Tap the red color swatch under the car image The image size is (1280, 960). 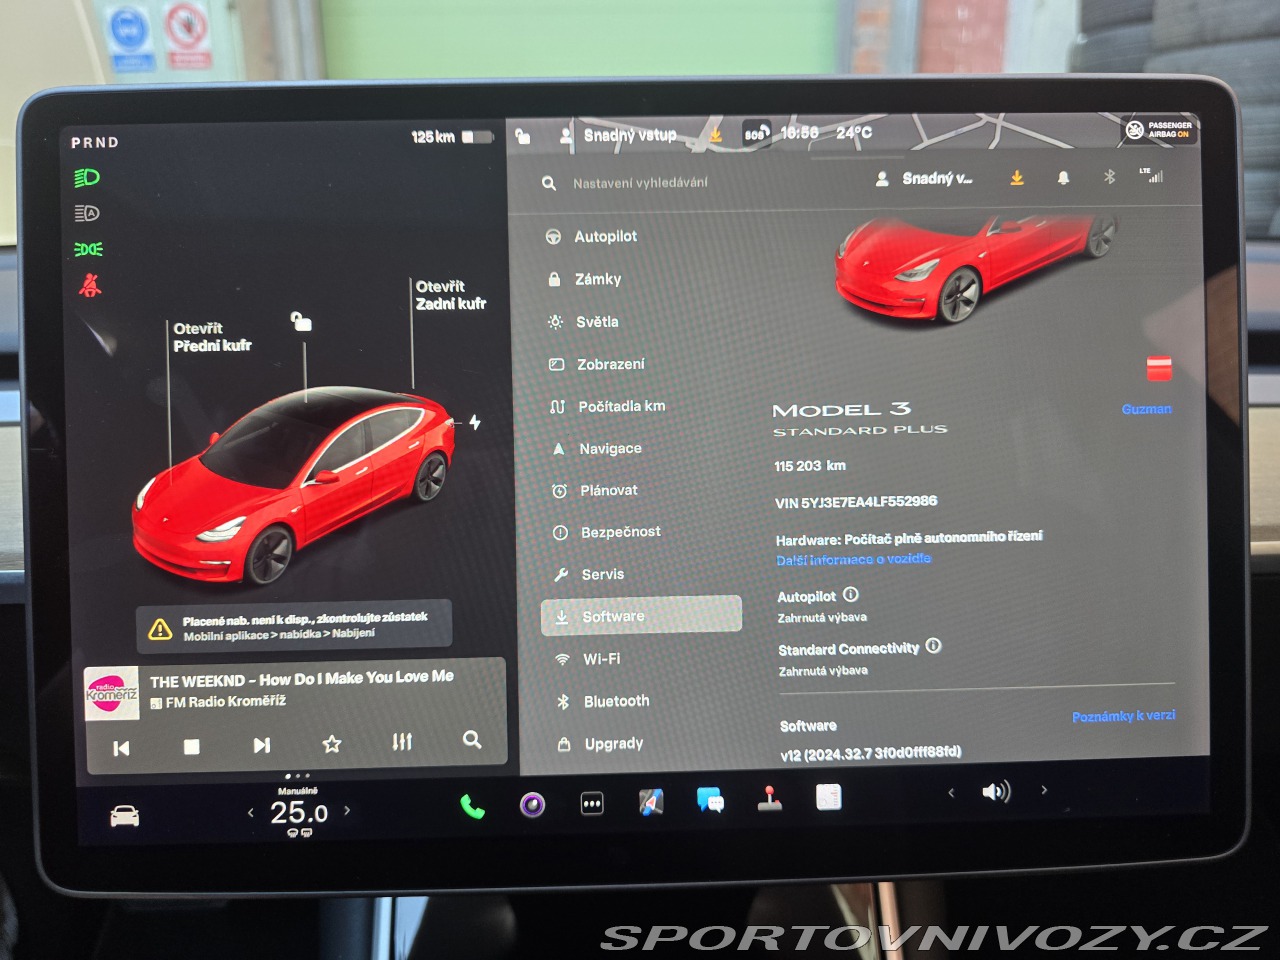point(1159,368)
